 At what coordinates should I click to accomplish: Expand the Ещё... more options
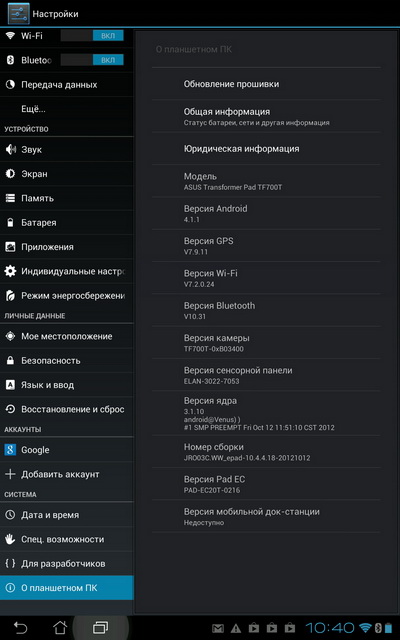coord(67,109)
